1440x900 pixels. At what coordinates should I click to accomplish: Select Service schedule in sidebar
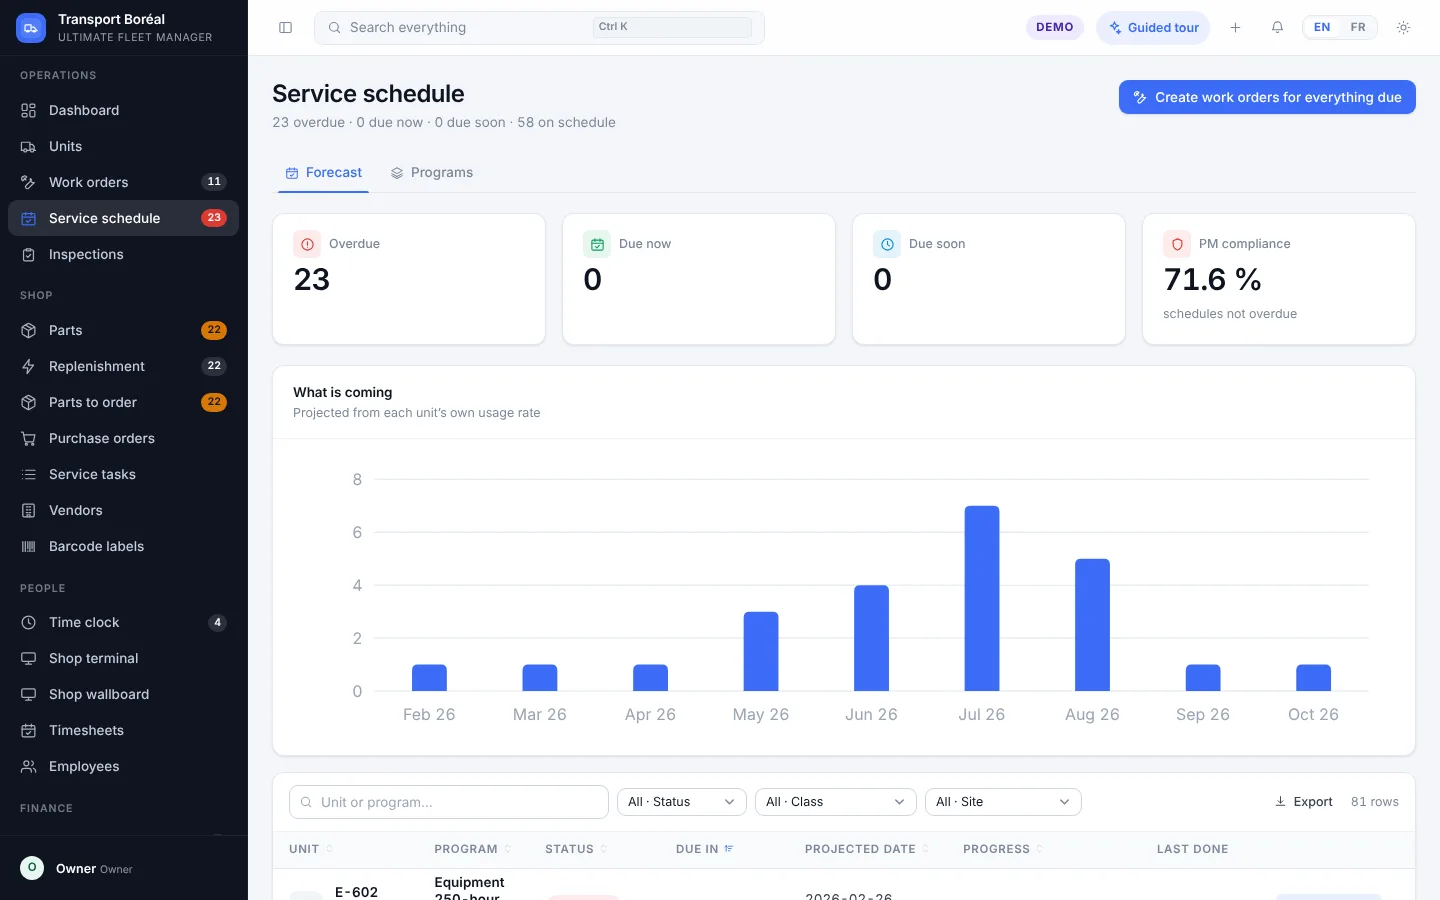123,218
